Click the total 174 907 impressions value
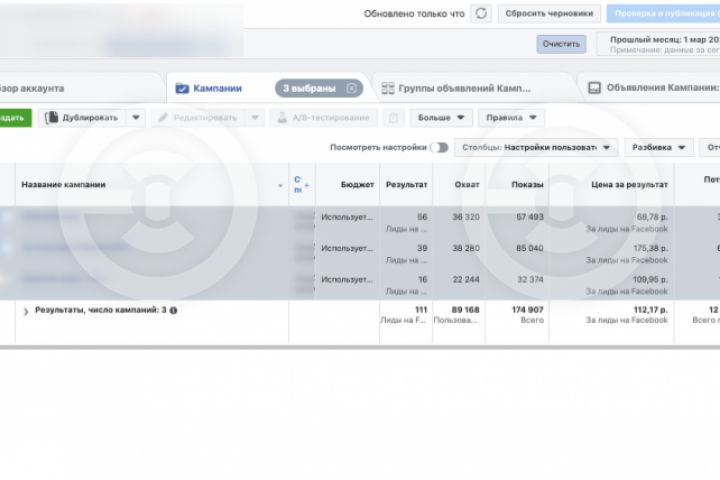Image resolution: width=720 pixels, height=480 pixels. tap(527, 310)
